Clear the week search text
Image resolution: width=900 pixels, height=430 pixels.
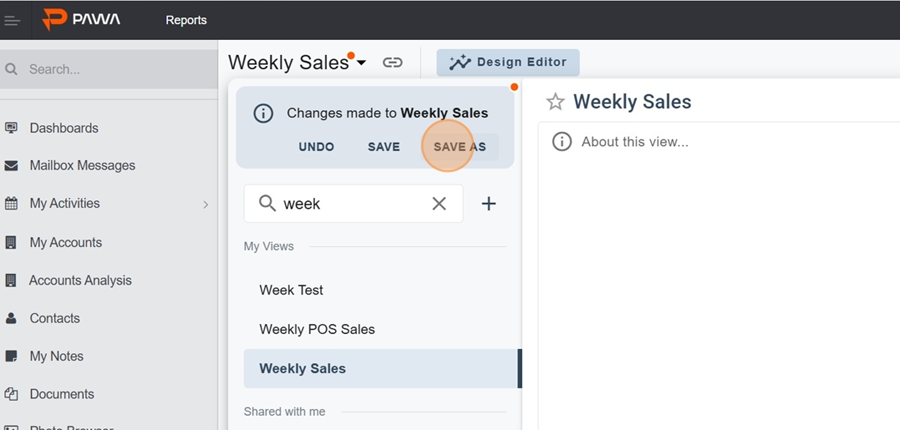coord(439,204)
